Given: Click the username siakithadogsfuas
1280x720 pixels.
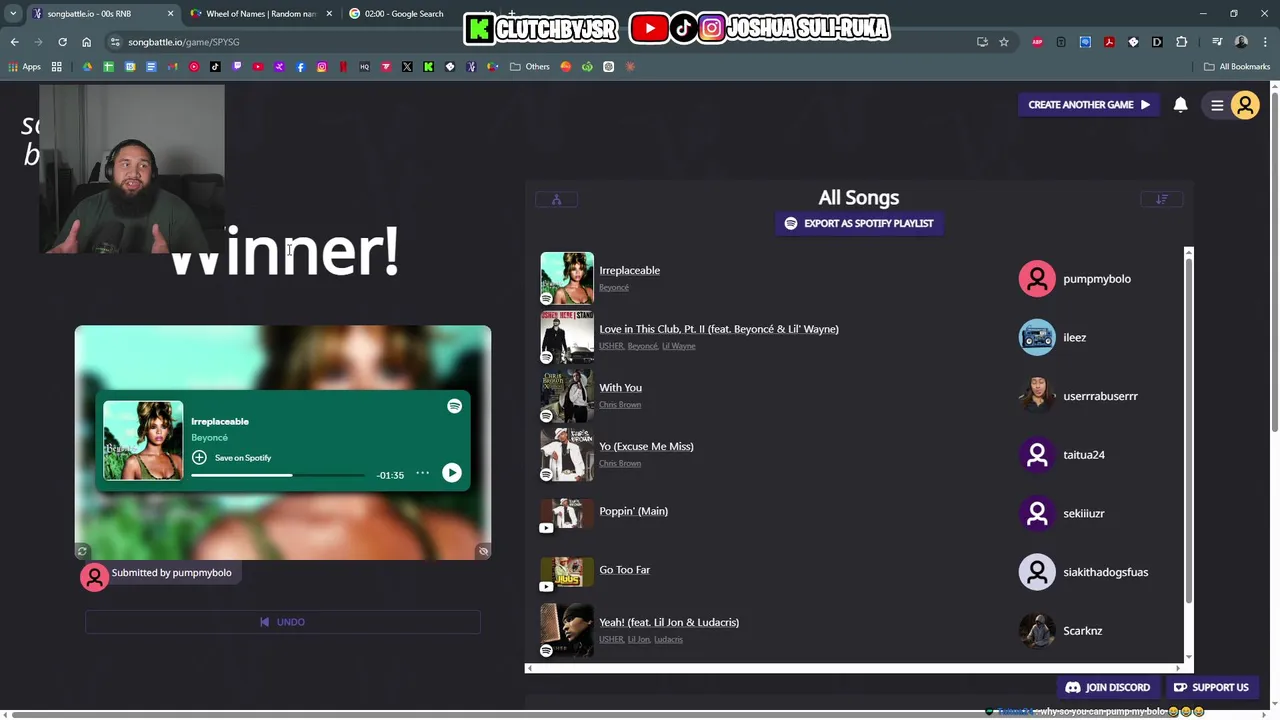Looking at the screenshot, I should [x=1106, y=572].
